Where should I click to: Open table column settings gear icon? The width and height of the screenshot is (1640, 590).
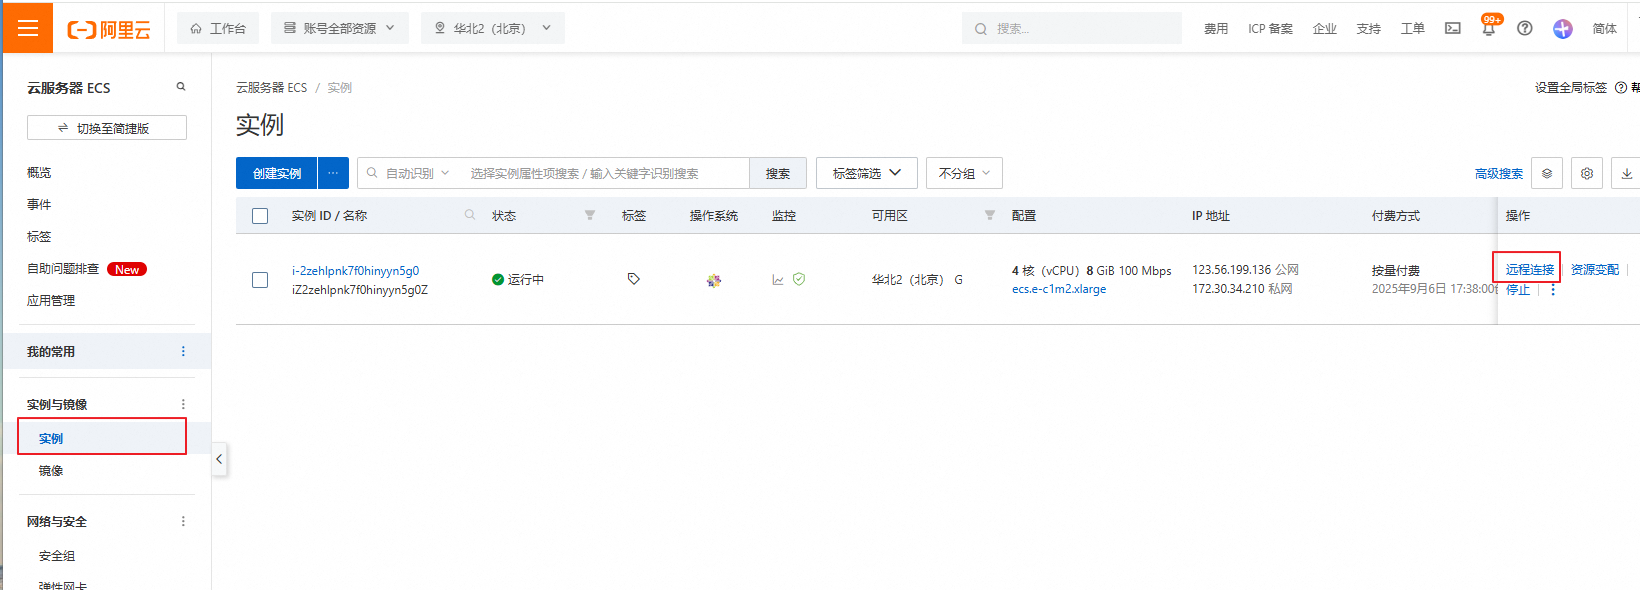1587,173
